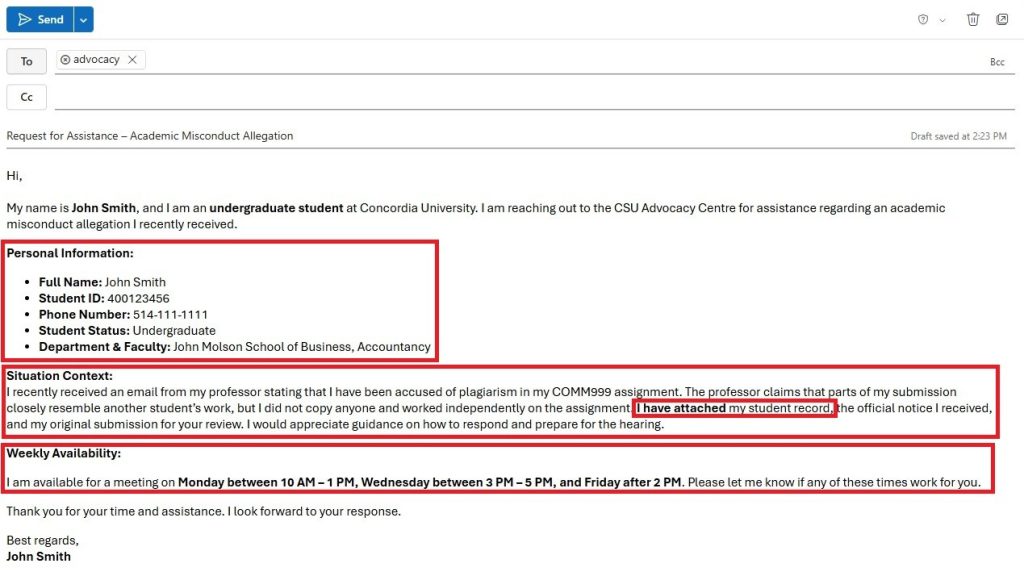Place cursor on the greeting 'Hi,'

[x=14, y=176]
